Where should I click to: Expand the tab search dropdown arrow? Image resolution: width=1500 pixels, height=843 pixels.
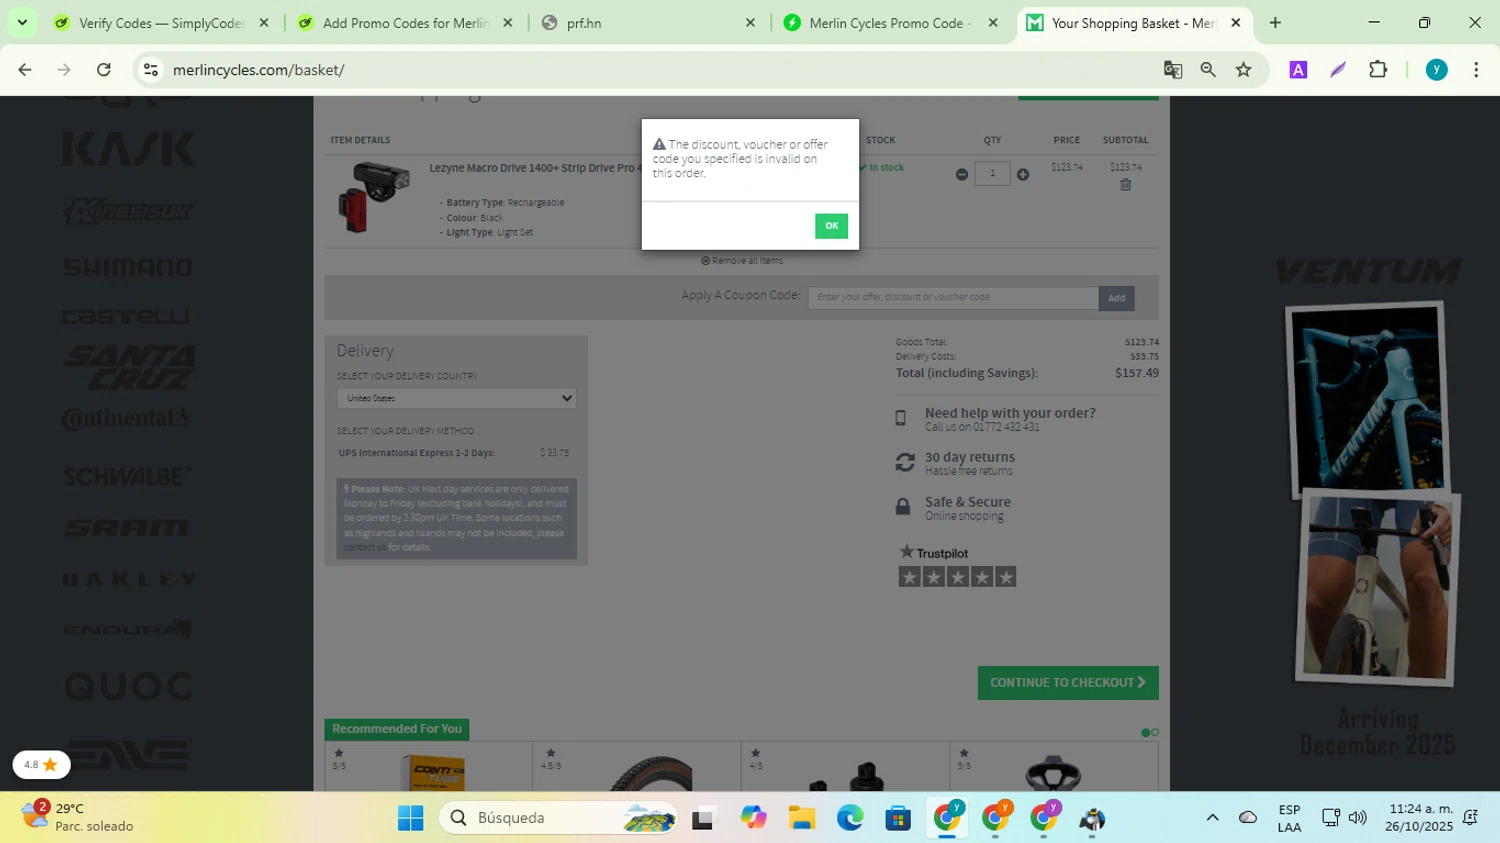tap(22, 23)
